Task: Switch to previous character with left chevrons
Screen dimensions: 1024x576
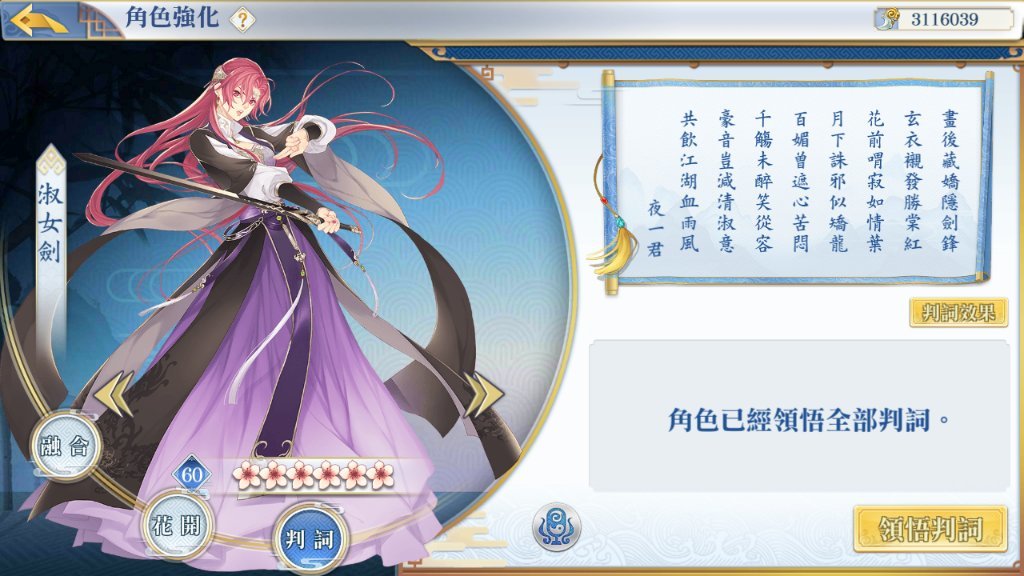Action: tap(113, 393)
